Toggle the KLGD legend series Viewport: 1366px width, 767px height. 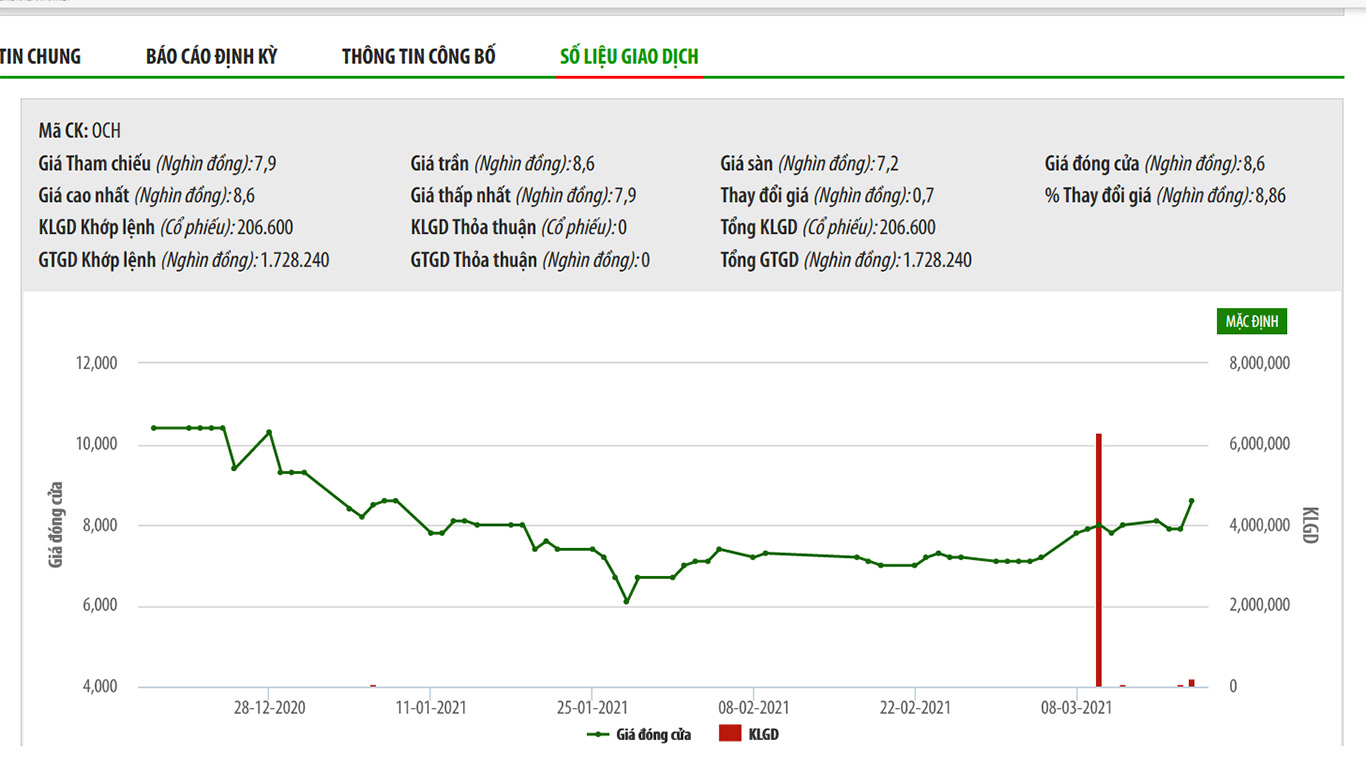763,734
